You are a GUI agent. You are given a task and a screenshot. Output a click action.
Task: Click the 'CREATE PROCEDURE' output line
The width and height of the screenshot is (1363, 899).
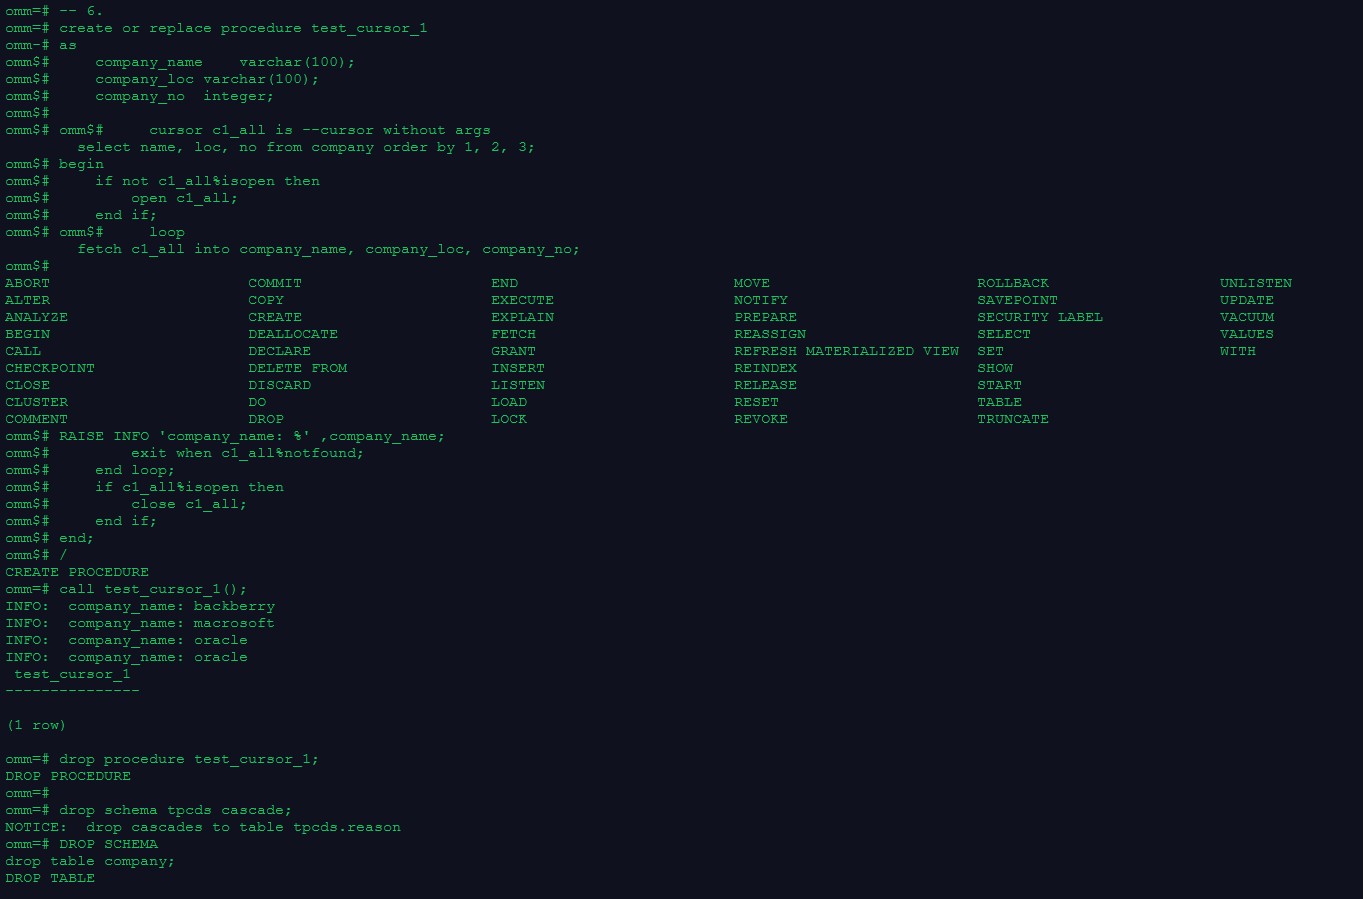tap(77, 572)
